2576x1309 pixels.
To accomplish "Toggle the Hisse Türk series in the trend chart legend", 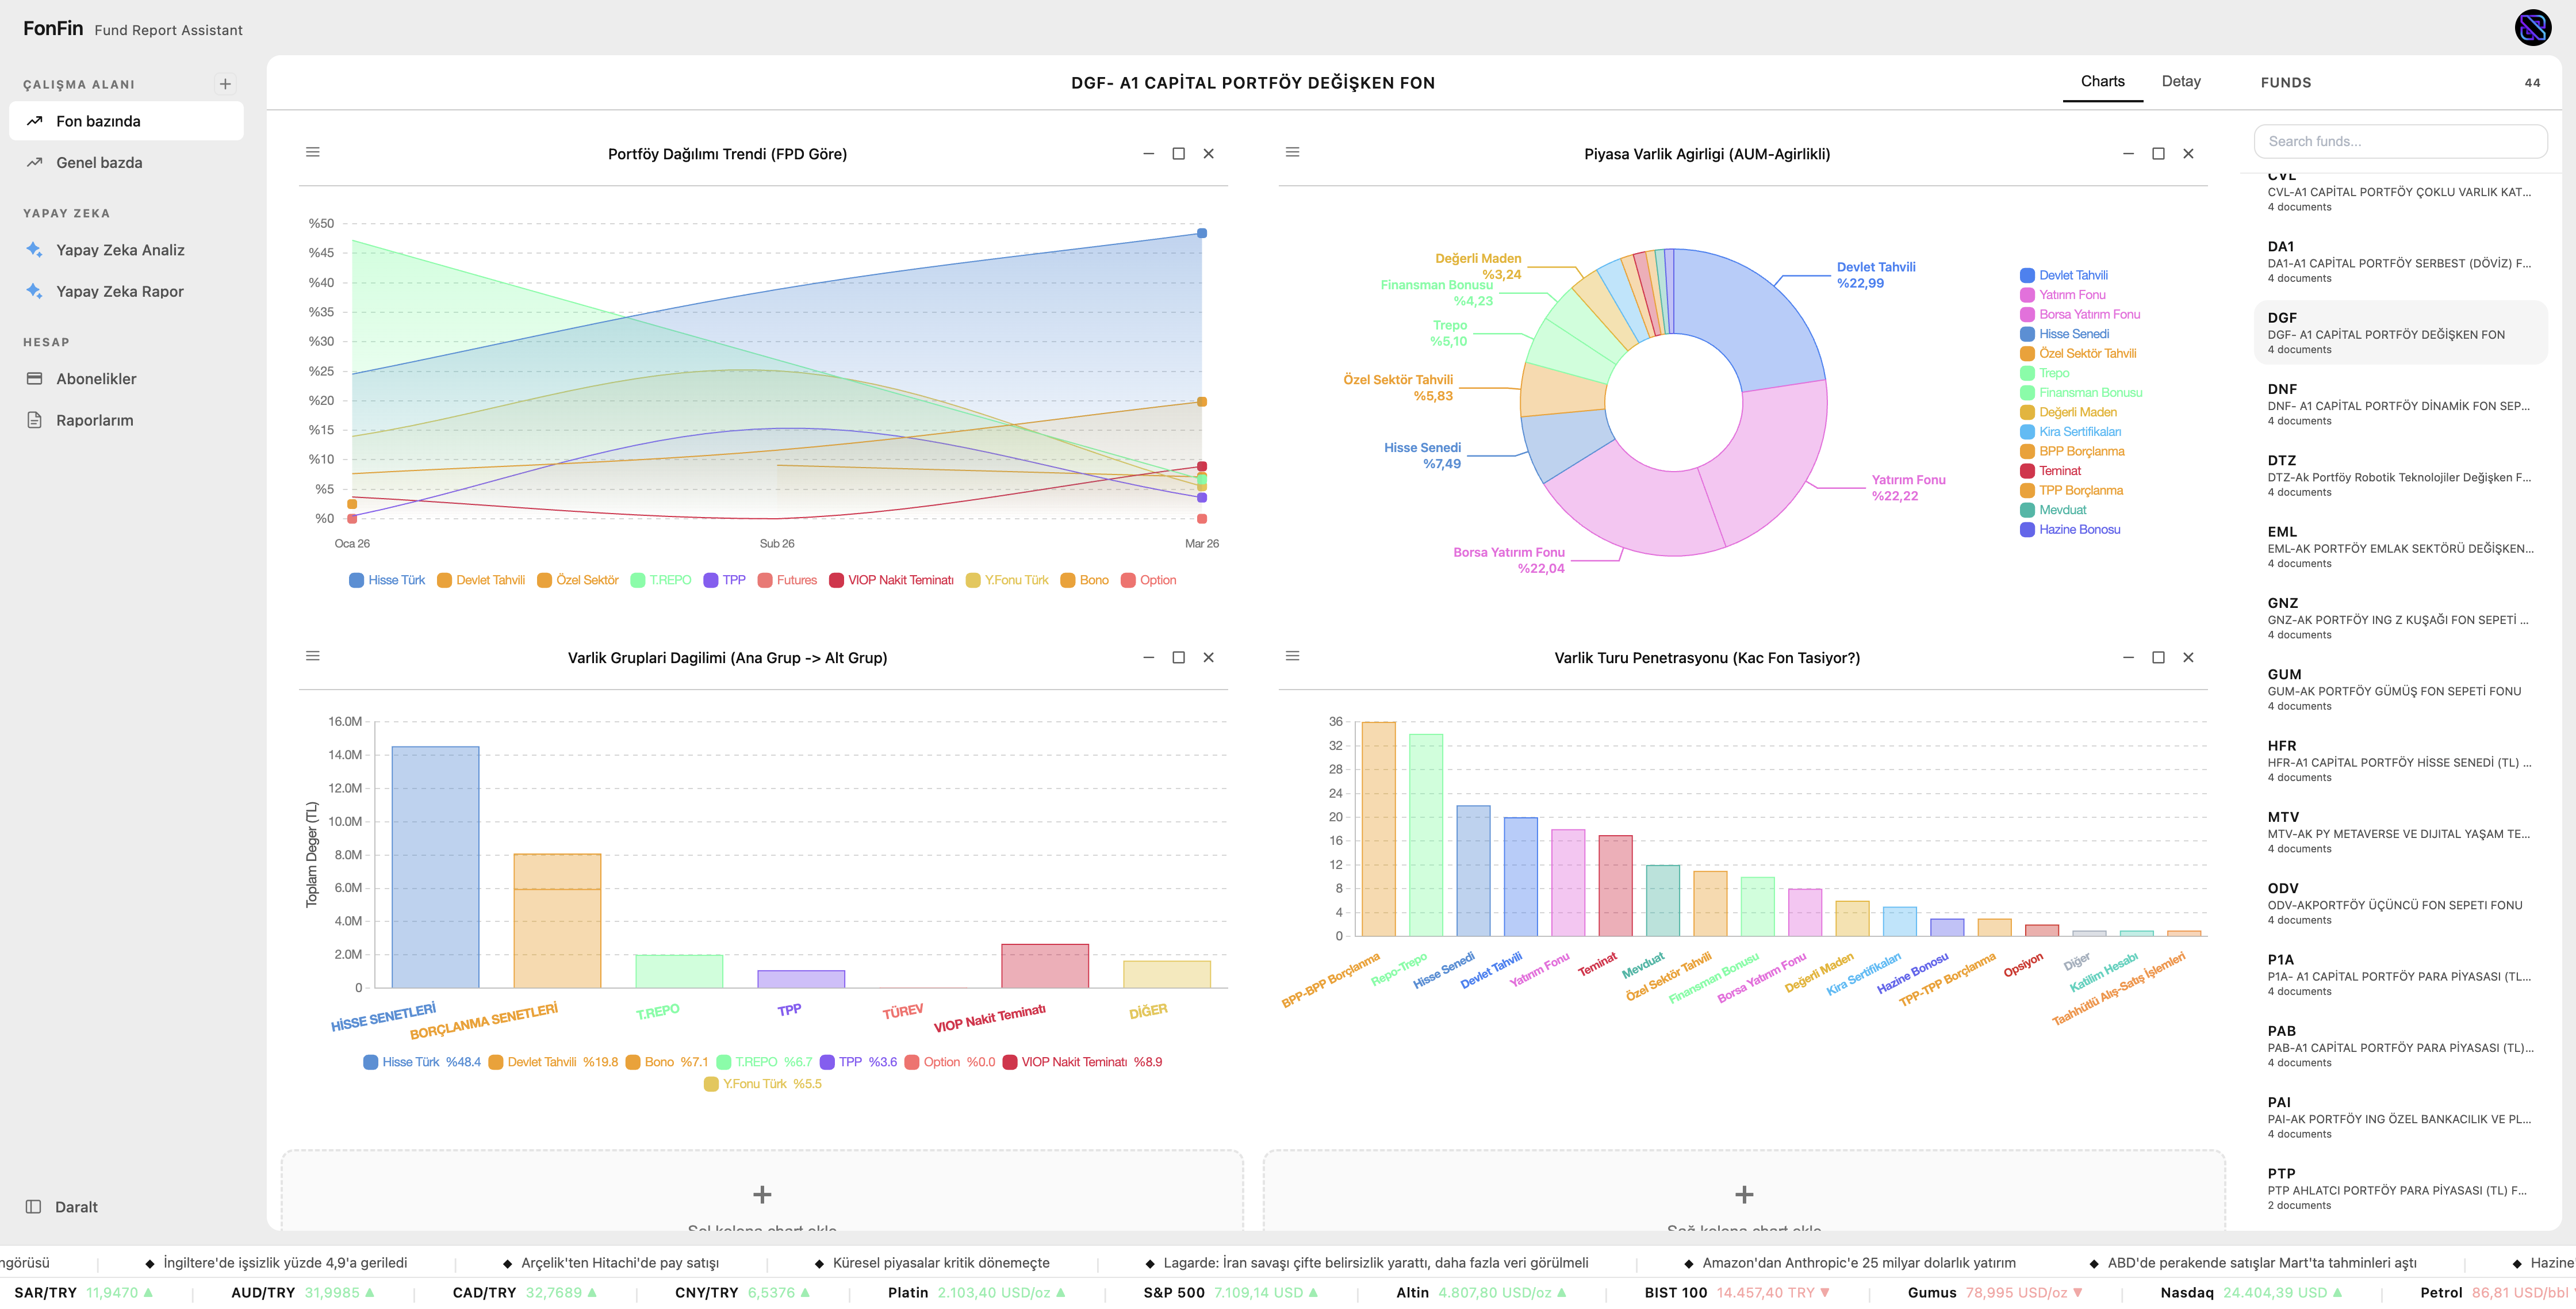I will click(387, 580).
